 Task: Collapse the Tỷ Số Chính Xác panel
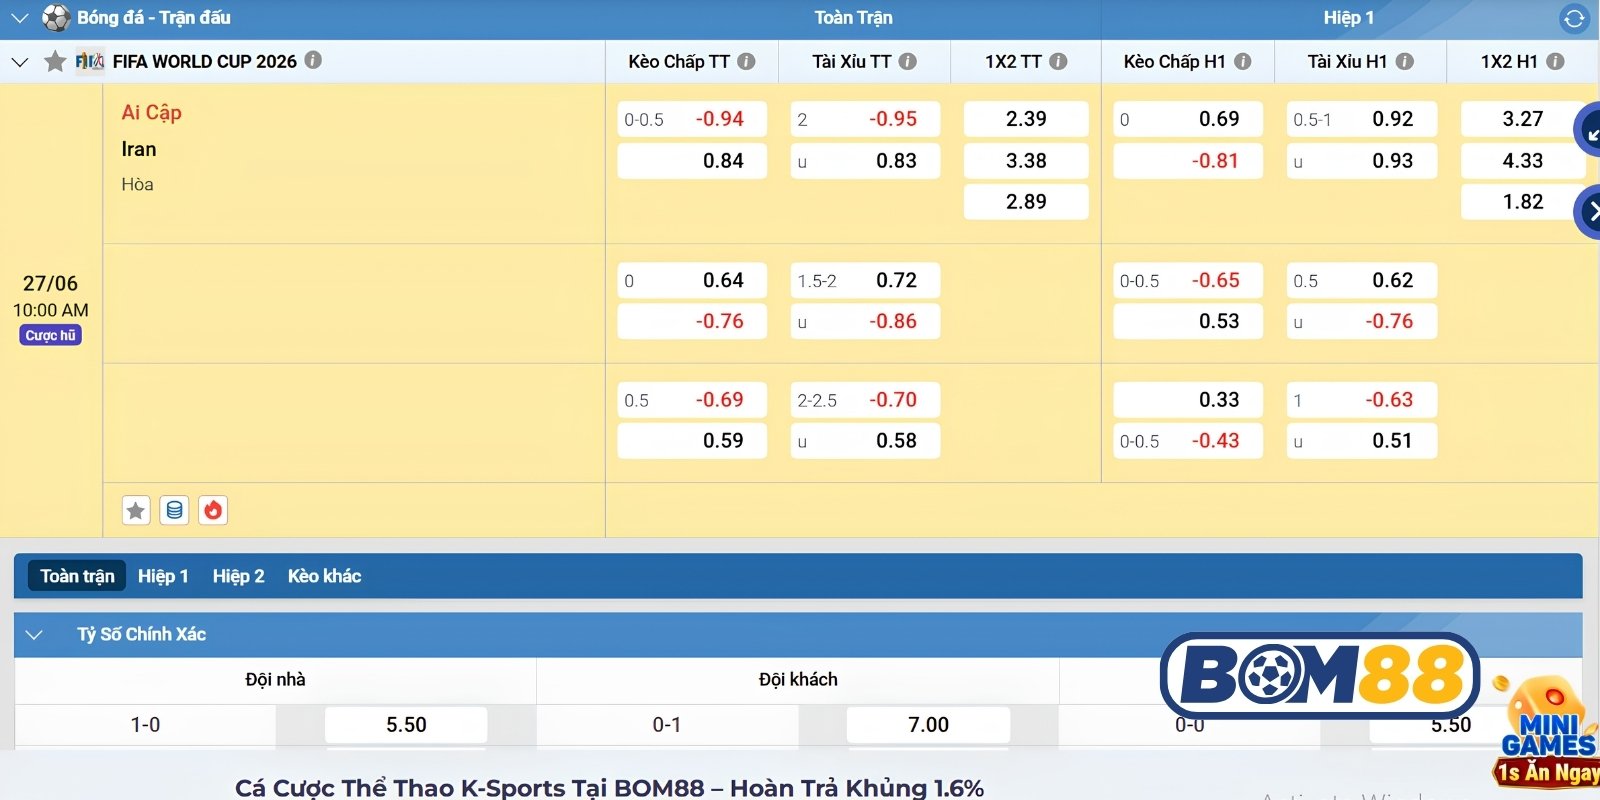tap(34, 634)
